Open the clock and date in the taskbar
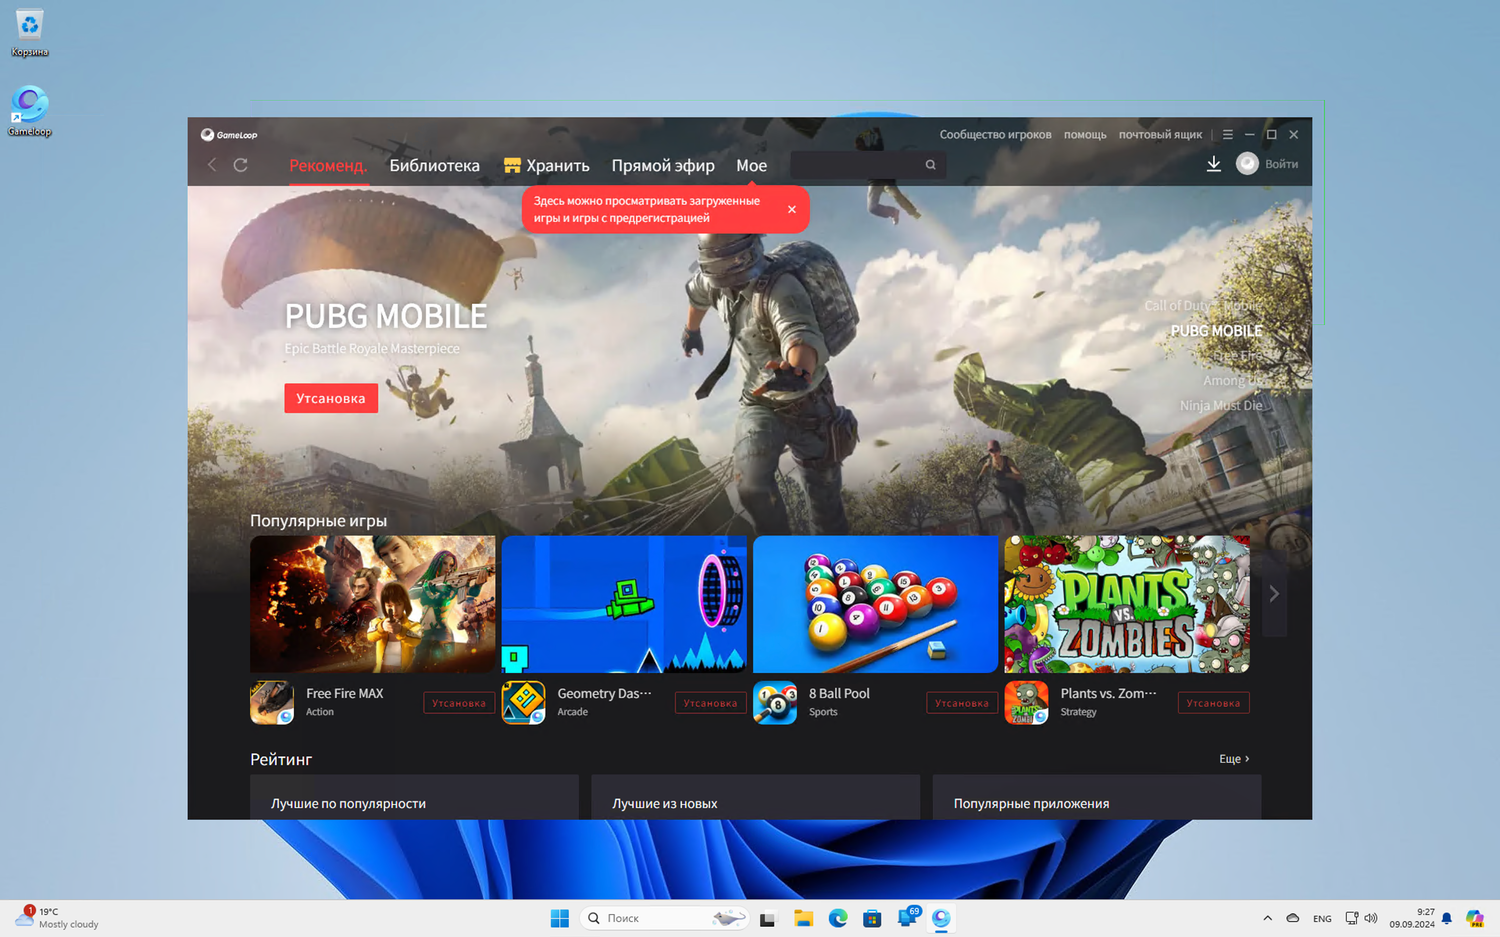This screenshot has width=1500, height=937. coord(1412,918)
